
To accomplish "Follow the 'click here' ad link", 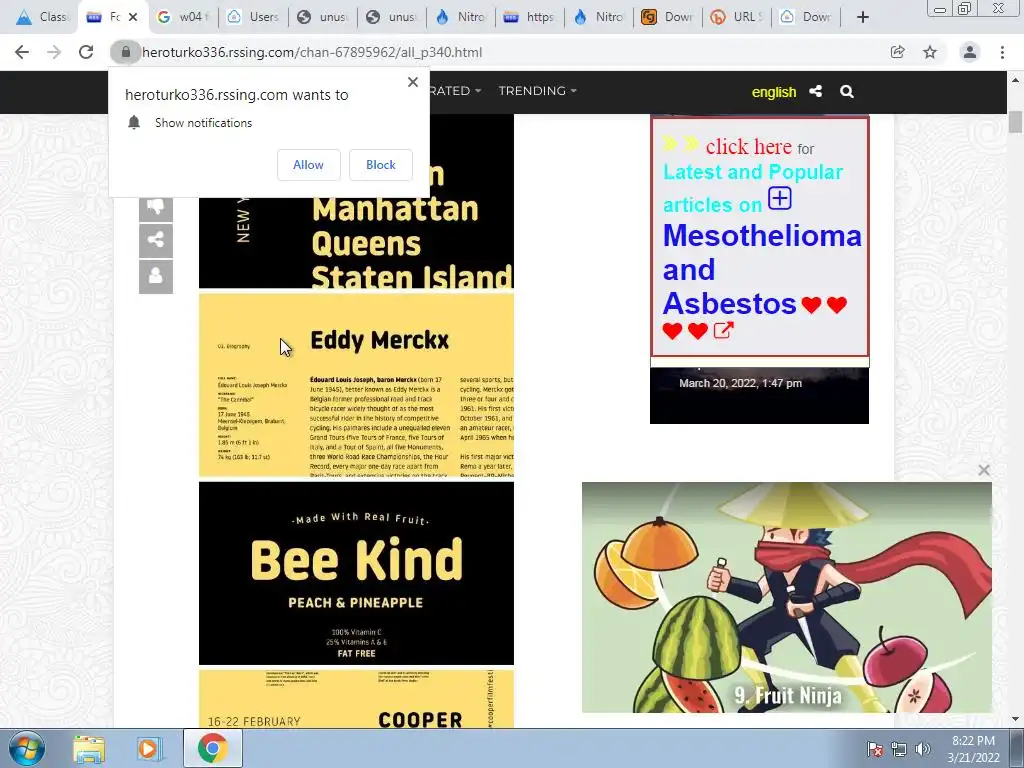I will (x=748, y=146).
